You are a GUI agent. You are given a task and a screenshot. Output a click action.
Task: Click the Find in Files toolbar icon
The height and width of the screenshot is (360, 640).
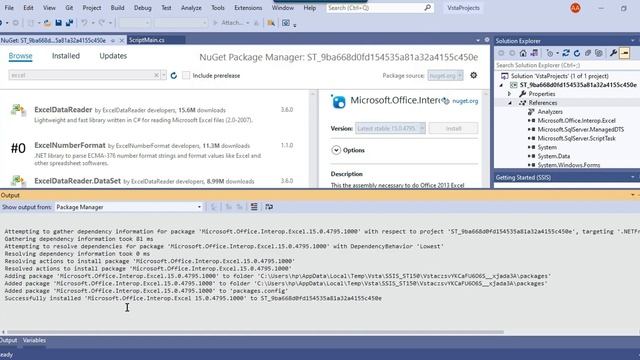coord(271,23)
